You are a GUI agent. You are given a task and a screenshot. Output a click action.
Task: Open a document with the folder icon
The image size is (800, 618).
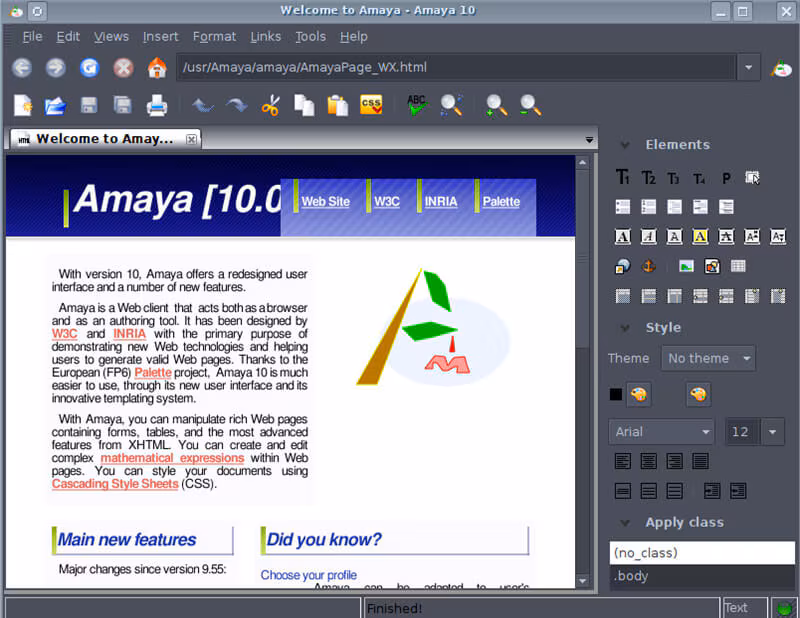55,106
